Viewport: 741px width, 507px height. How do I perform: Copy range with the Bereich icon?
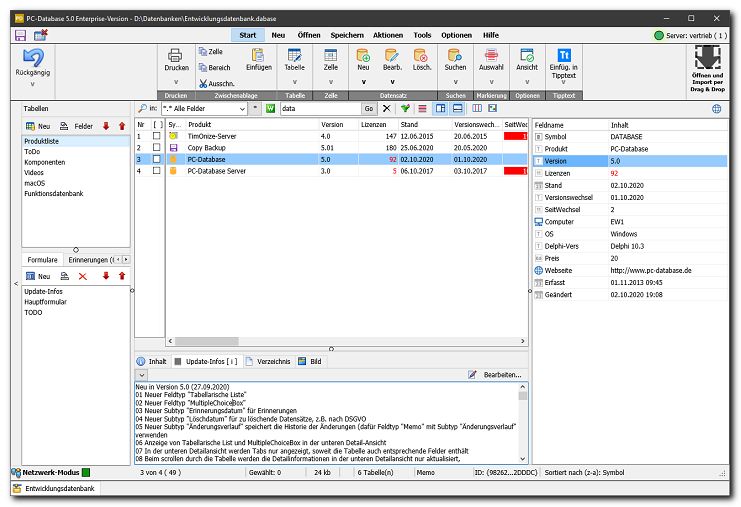[x=203, y=67]
